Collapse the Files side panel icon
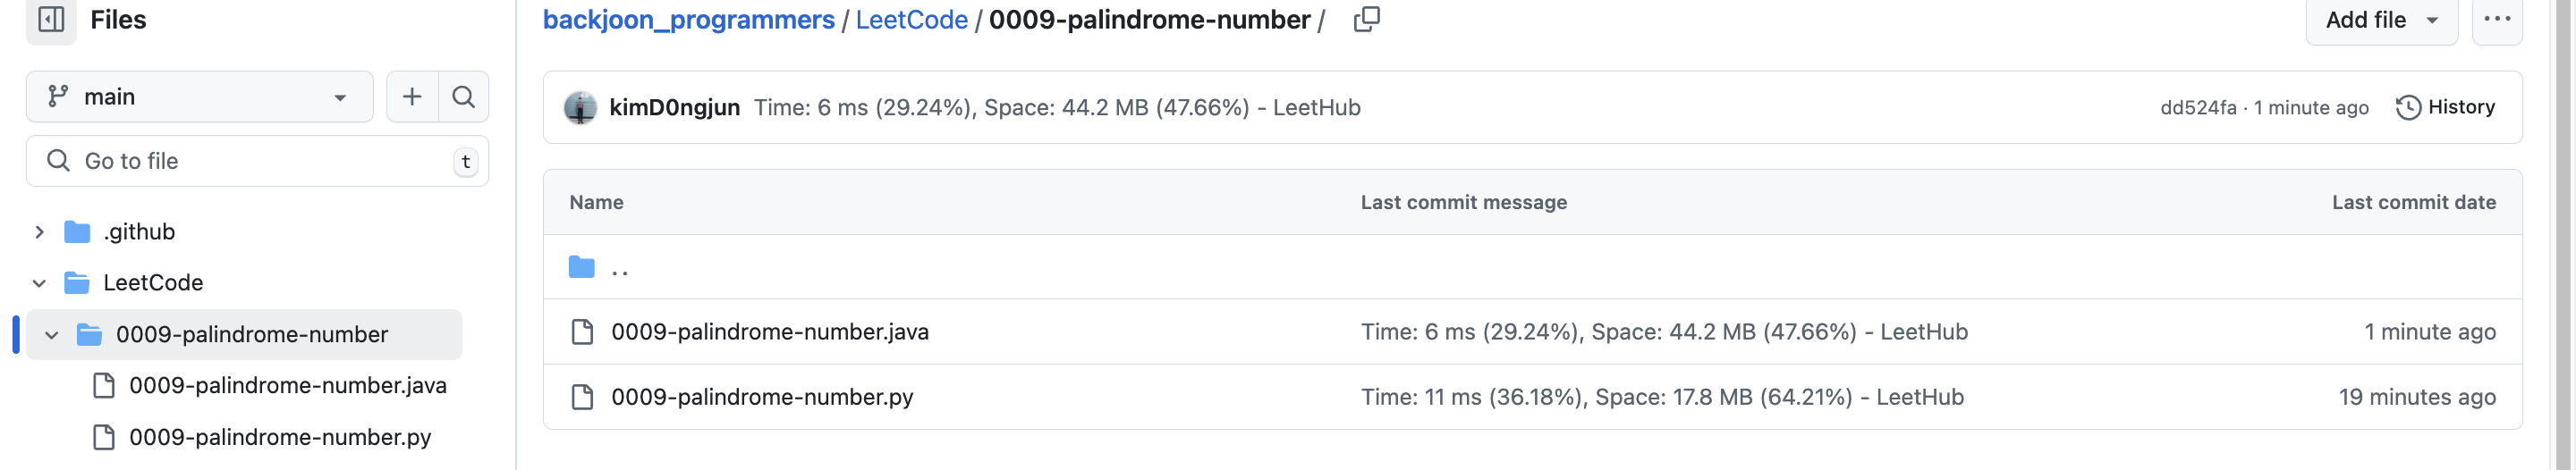Image resolution: width=2576 pixels, height=470 pixels. pos(51,20)
